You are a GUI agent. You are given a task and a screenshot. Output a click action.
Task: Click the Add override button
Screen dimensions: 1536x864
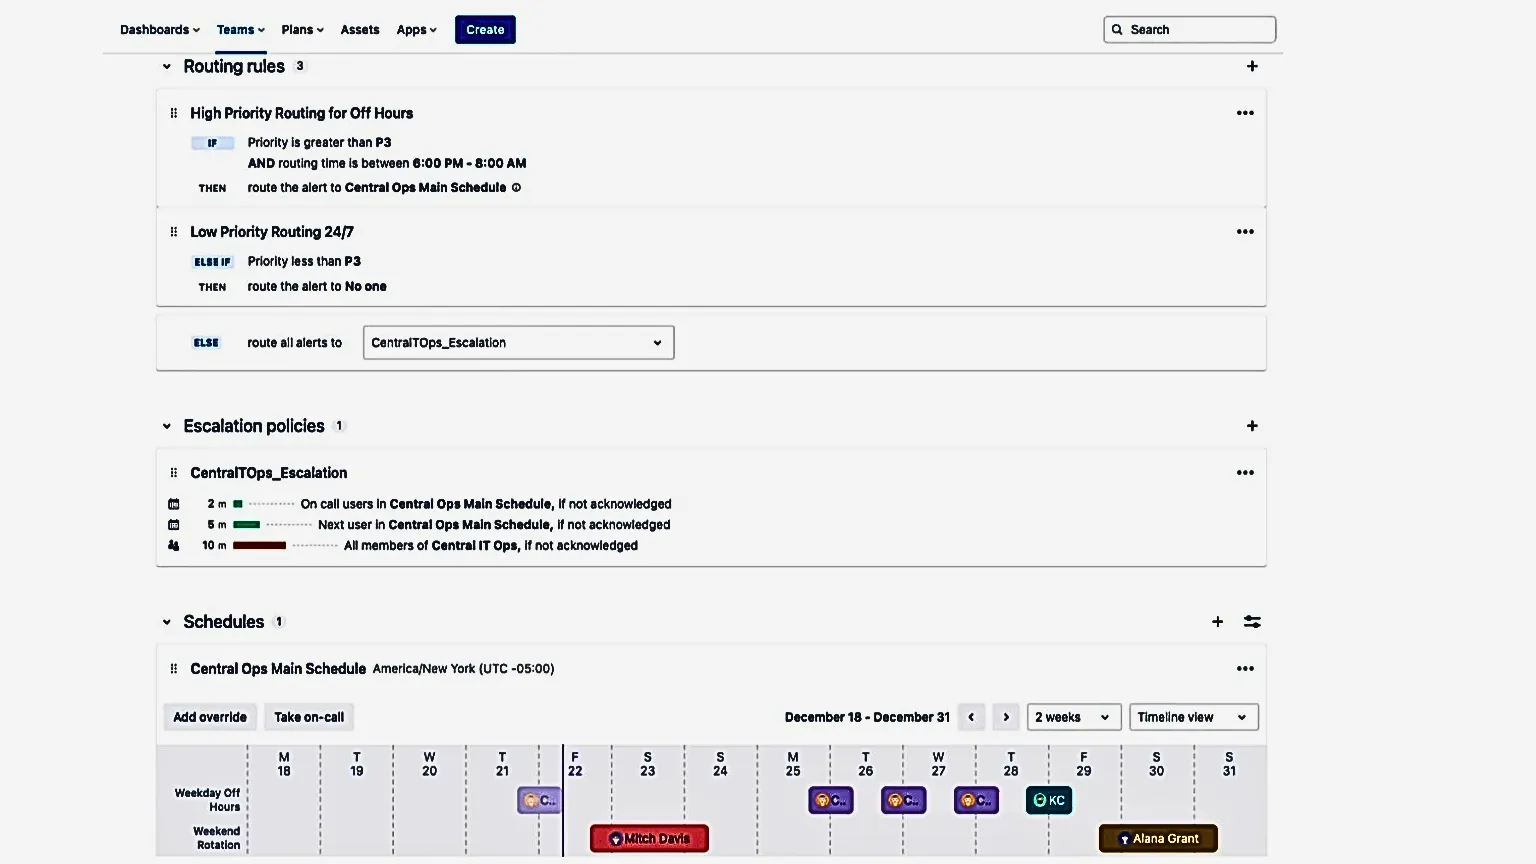(209, 717)
